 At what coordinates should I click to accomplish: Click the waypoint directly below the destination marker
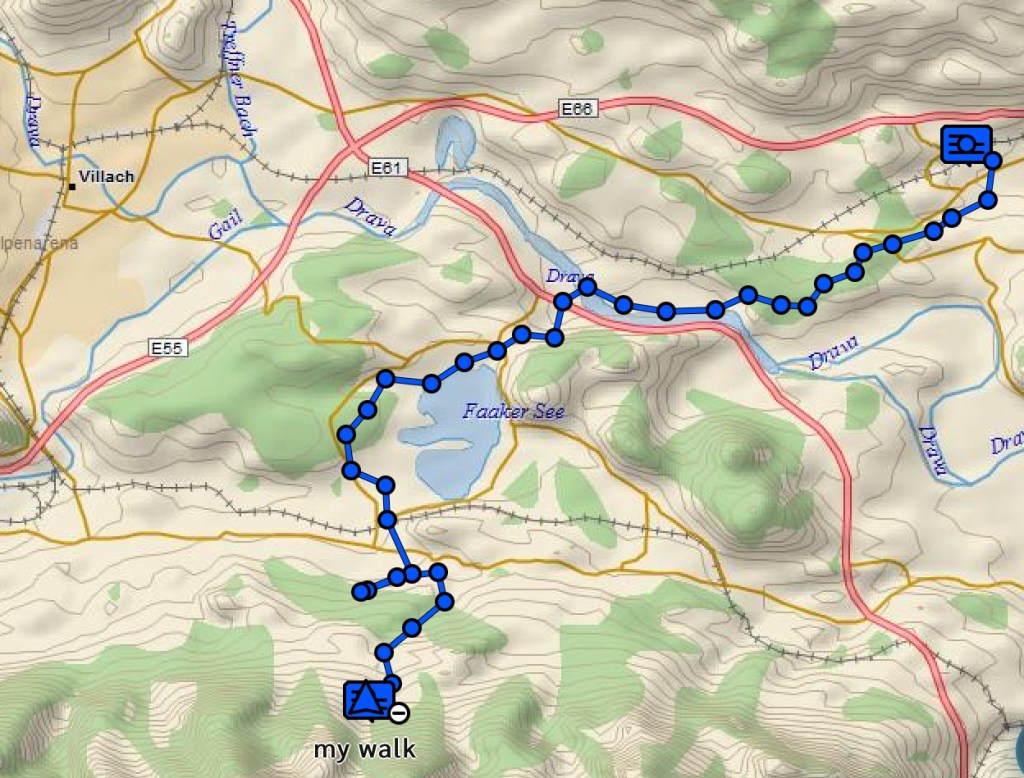tap(988, 199)
